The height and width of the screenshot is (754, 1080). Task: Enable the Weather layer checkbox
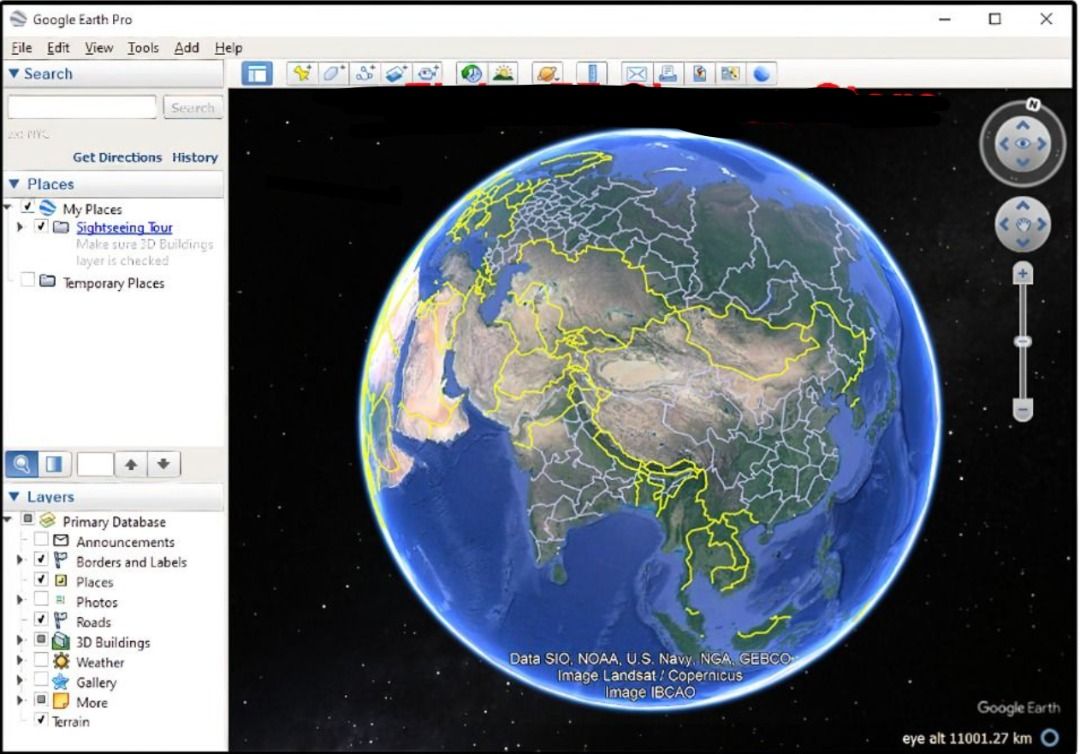(x=41, y=660)
